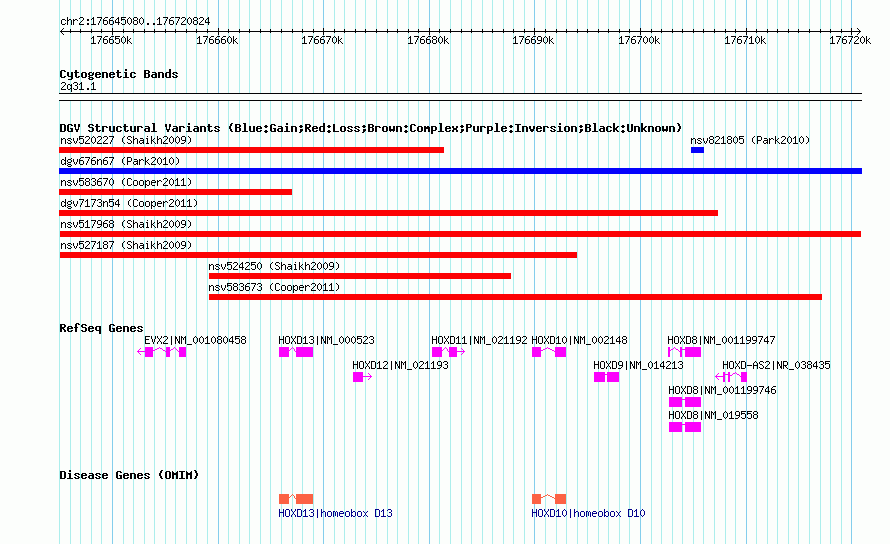Select the RefSeq Genes track title

(101, 328)
